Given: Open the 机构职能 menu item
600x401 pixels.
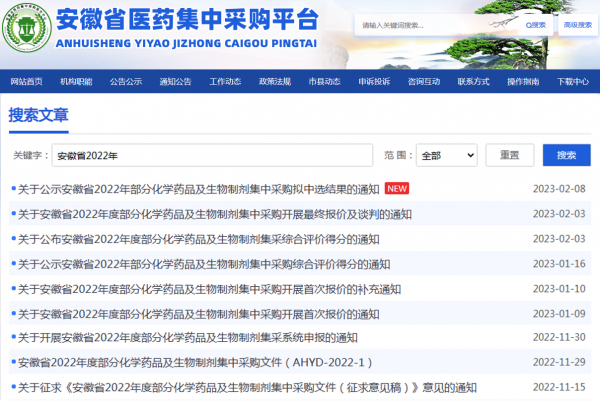Looking at the screenshot, I should click(76, 81).
